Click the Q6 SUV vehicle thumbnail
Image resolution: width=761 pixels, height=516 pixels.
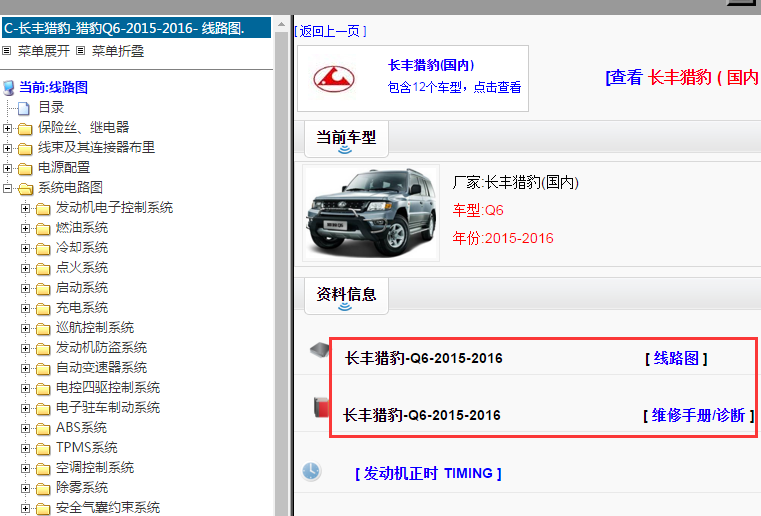371,213
